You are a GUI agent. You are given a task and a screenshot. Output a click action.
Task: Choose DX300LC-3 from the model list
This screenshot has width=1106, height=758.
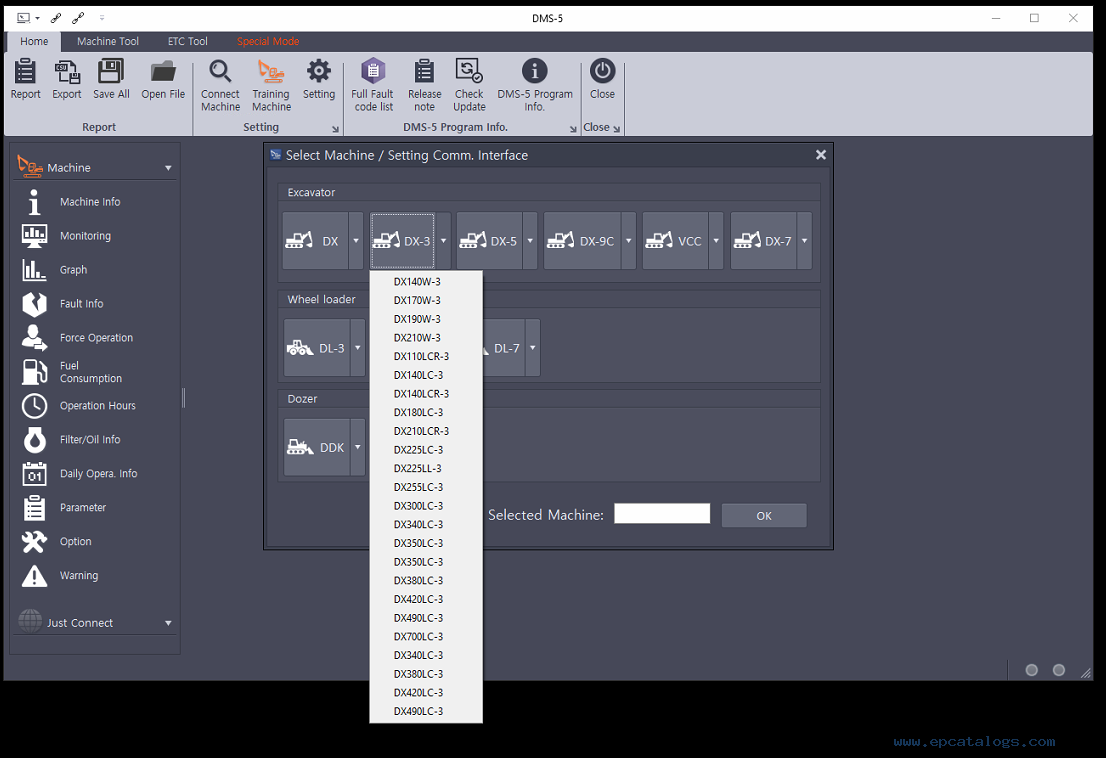pos(426,506)
